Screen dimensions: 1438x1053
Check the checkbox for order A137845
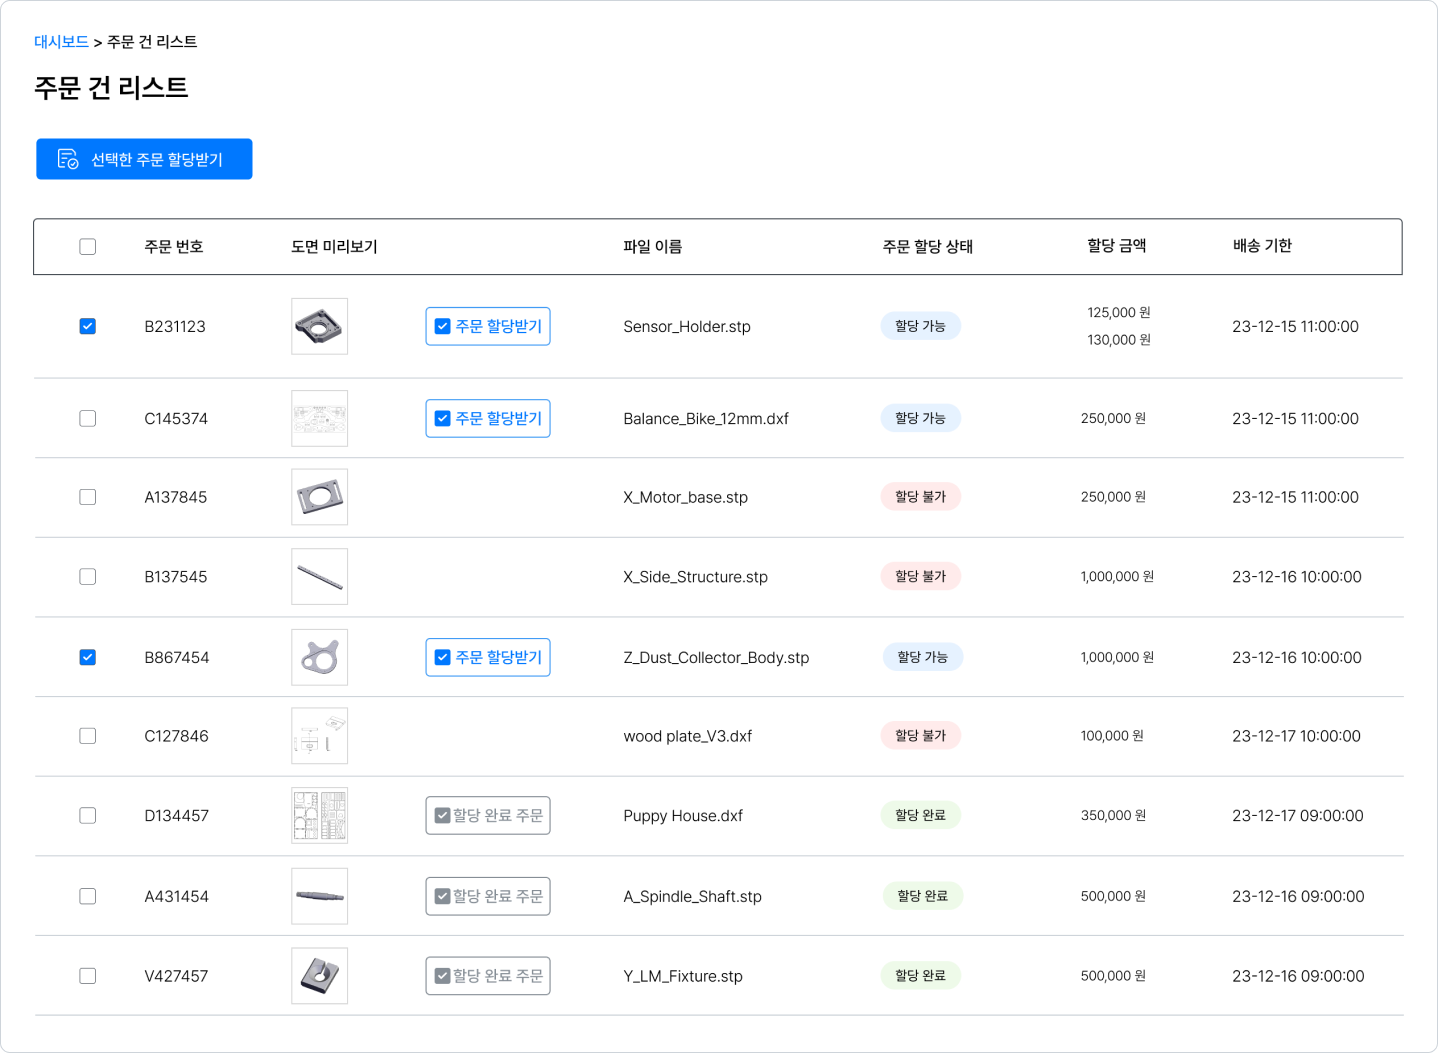pyautogui.click(x=88, y=497)
